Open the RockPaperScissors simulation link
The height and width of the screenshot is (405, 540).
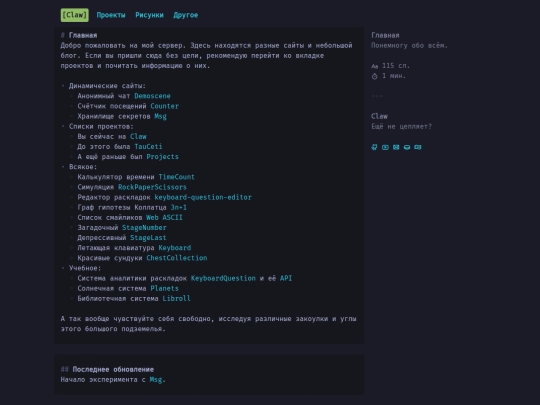tap(152, 187)
